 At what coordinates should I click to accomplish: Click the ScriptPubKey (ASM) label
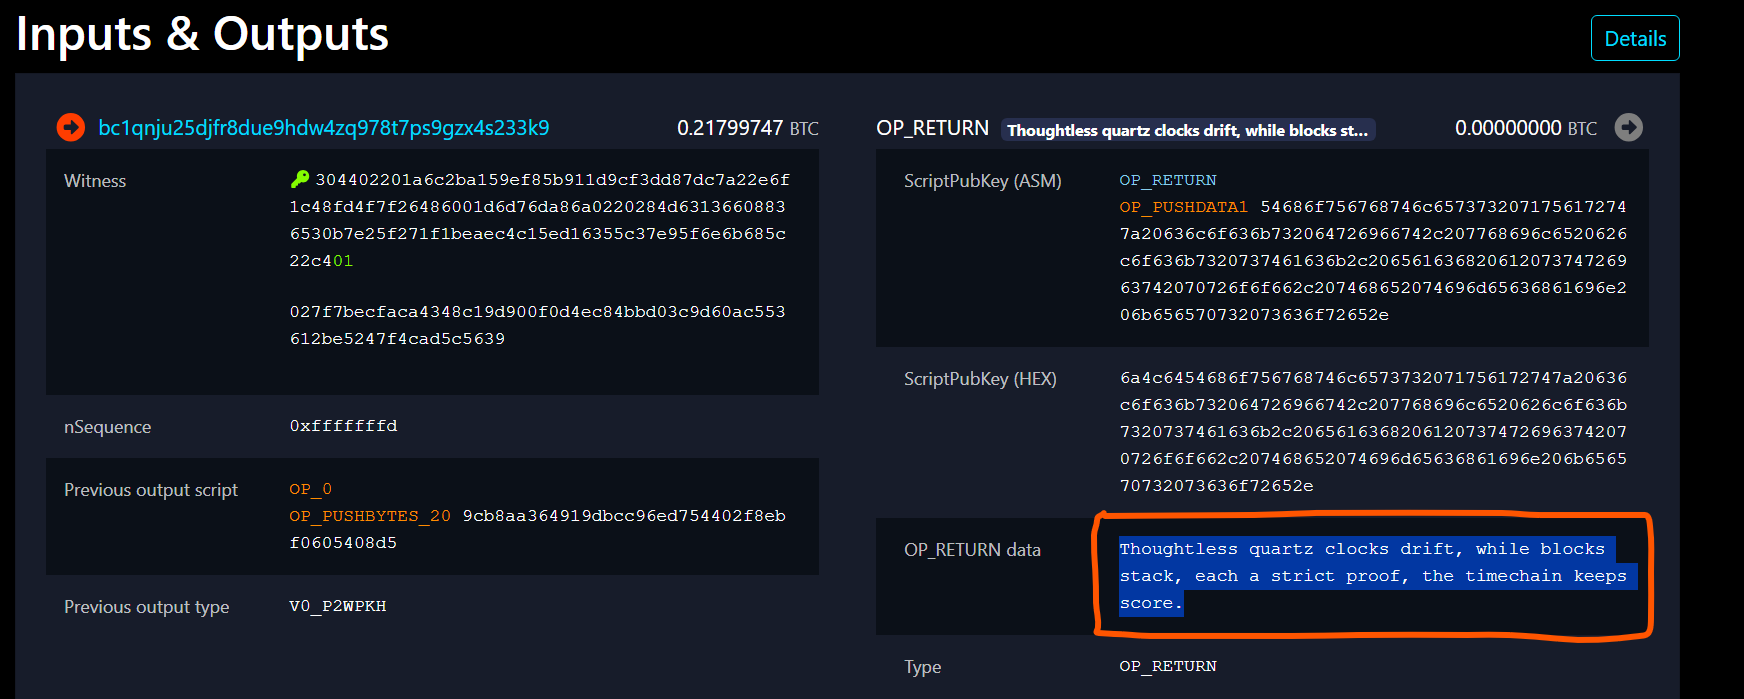click(x=983, y=181)
